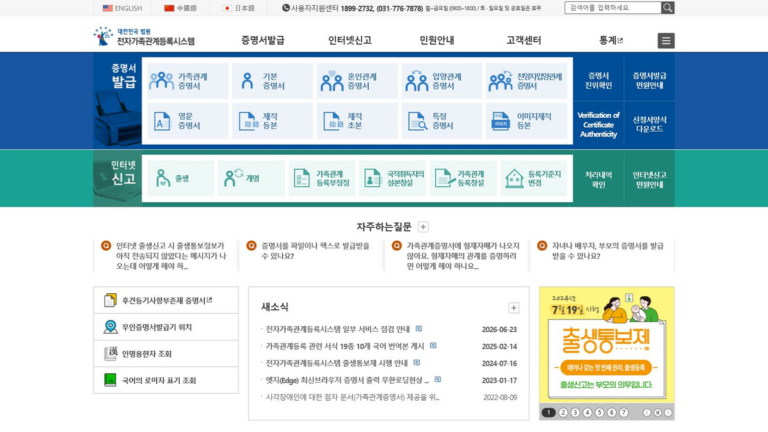
Task: Focus the search keyword input field
Action: point(613,7)
